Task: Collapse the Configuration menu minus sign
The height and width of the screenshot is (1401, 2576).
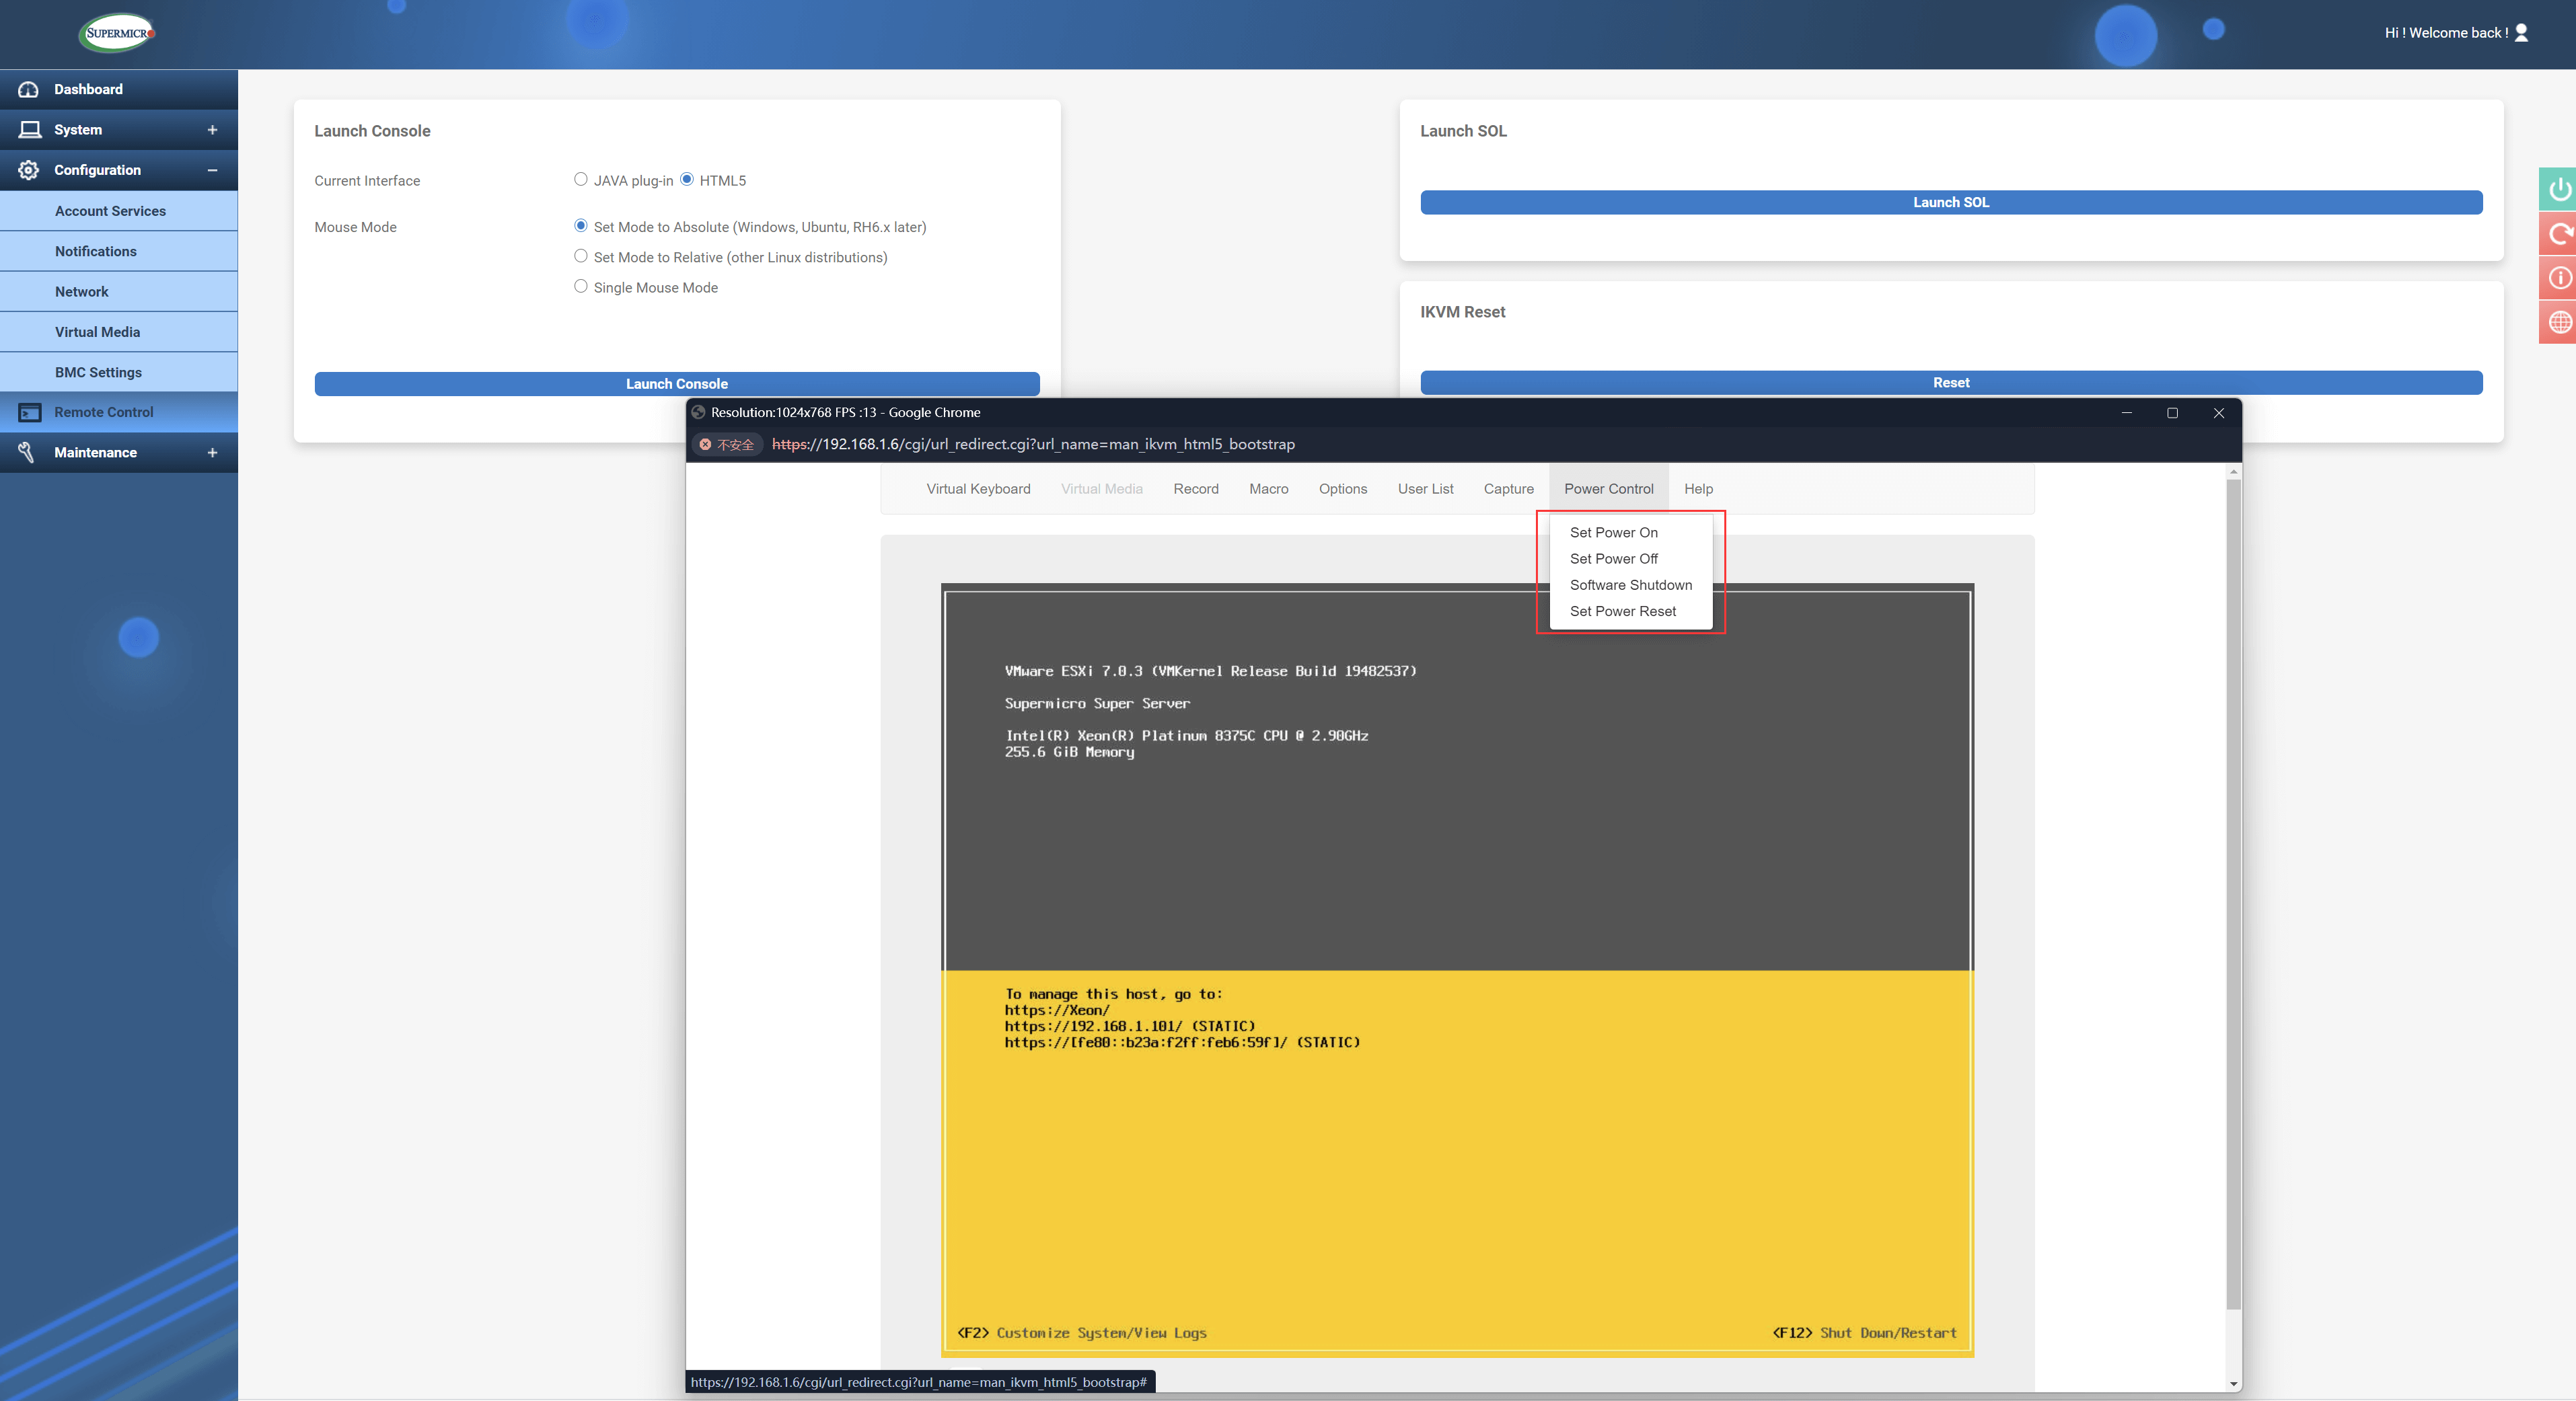Action: [x=212, y=170]
